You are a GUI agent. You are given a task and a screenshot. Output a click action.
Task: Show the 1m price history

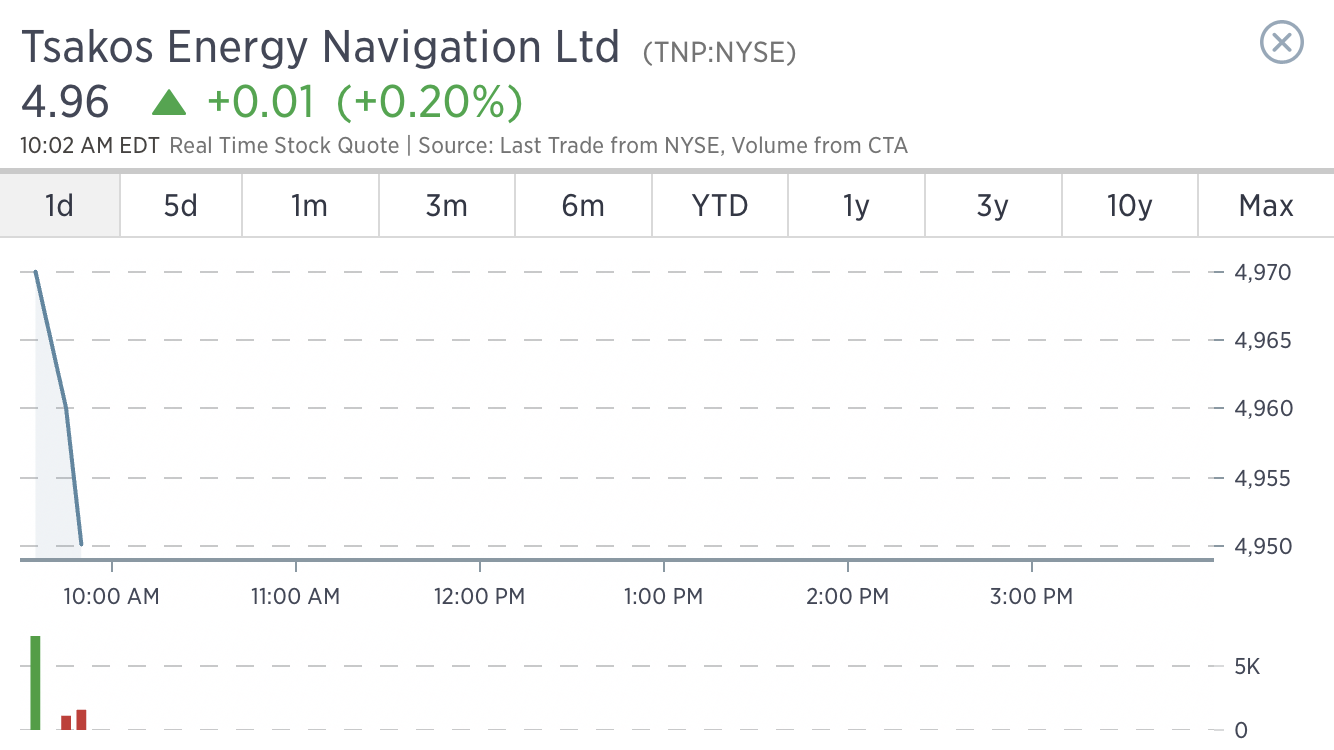pyautogui.click(x=309, y=206)
